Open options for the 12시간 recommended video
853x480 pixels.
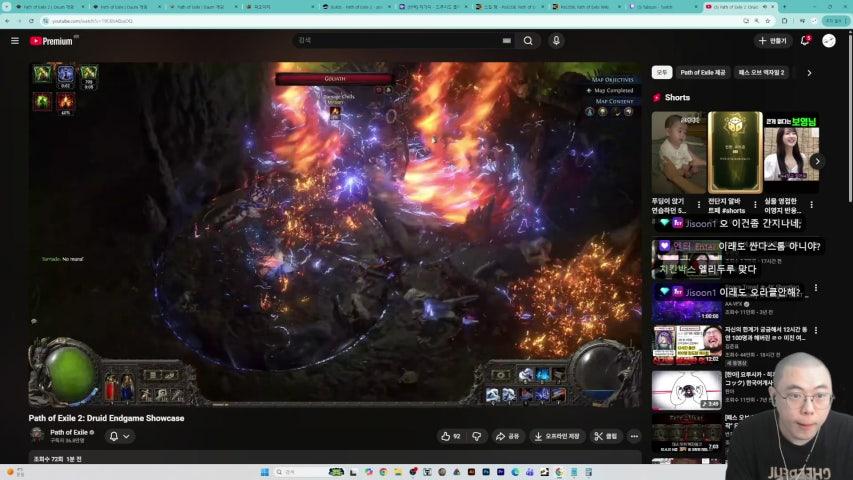[815, 330]
